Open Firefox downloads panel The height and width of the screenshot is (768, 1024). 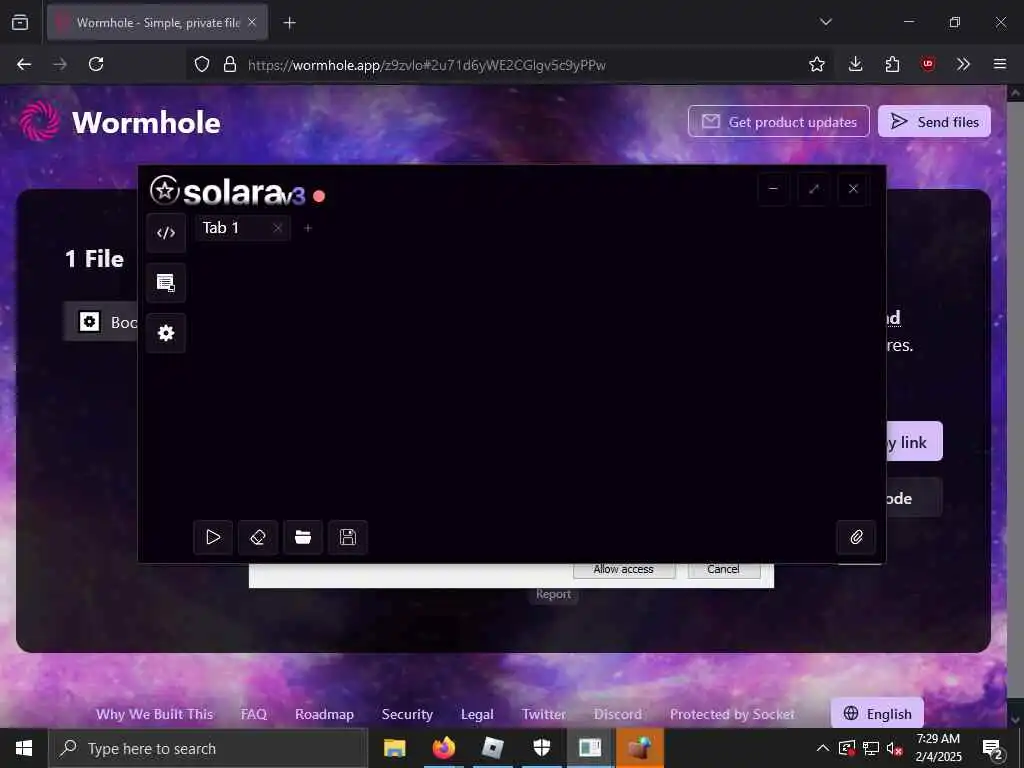click(x=856, y=64)
